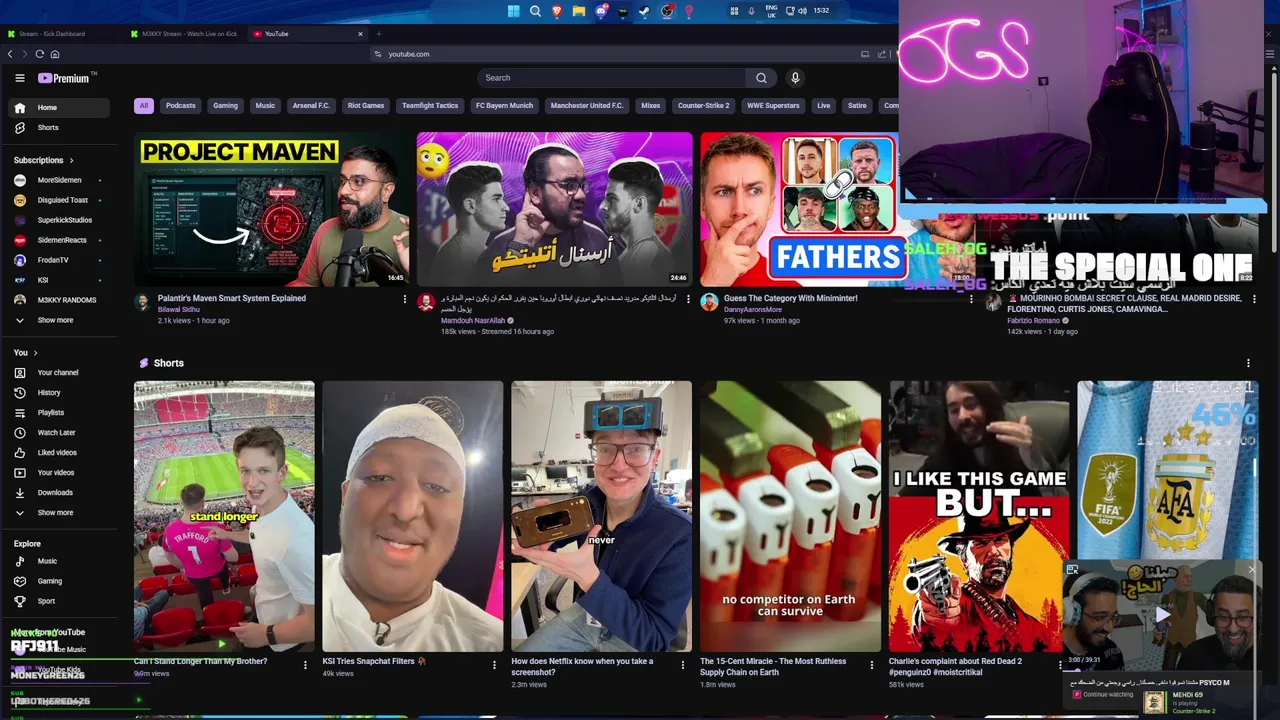The image size is (1280, 720).
Task: Open Downloads in the sidebar
Action: click(x=60, y=493)
